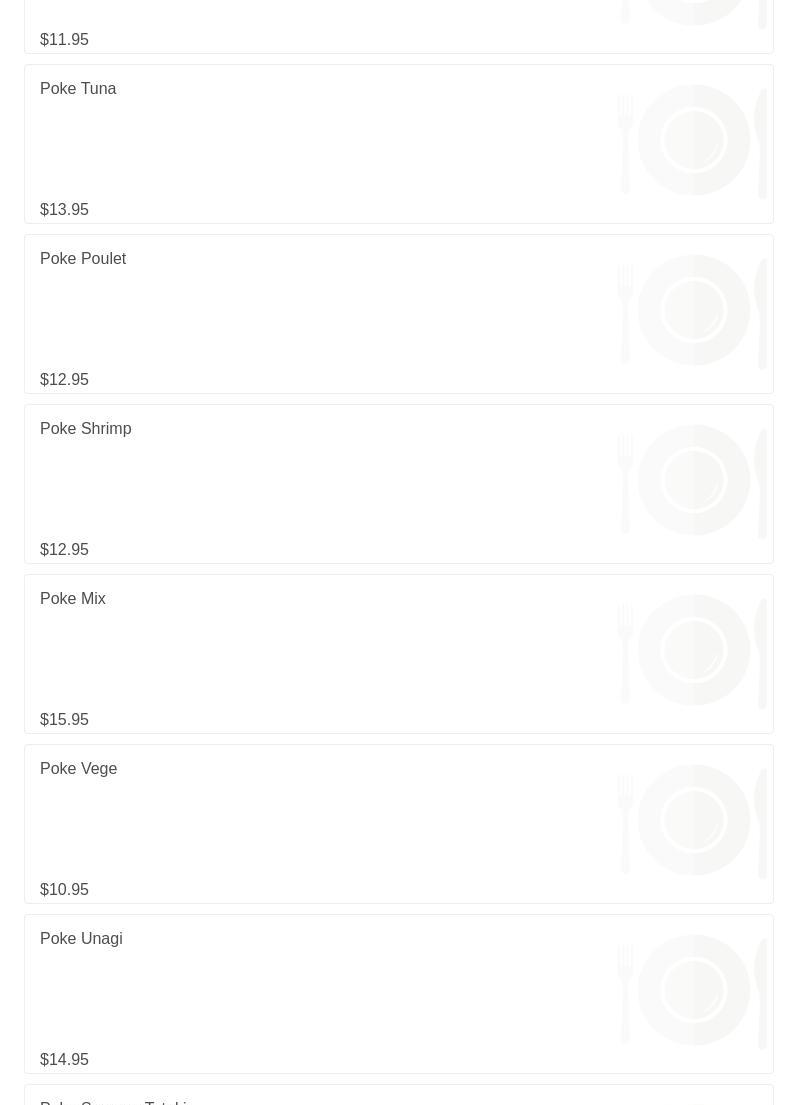Screen dimensions: 785x1105
Task: Select the Poke Vege item name
Action: (79, 769)
